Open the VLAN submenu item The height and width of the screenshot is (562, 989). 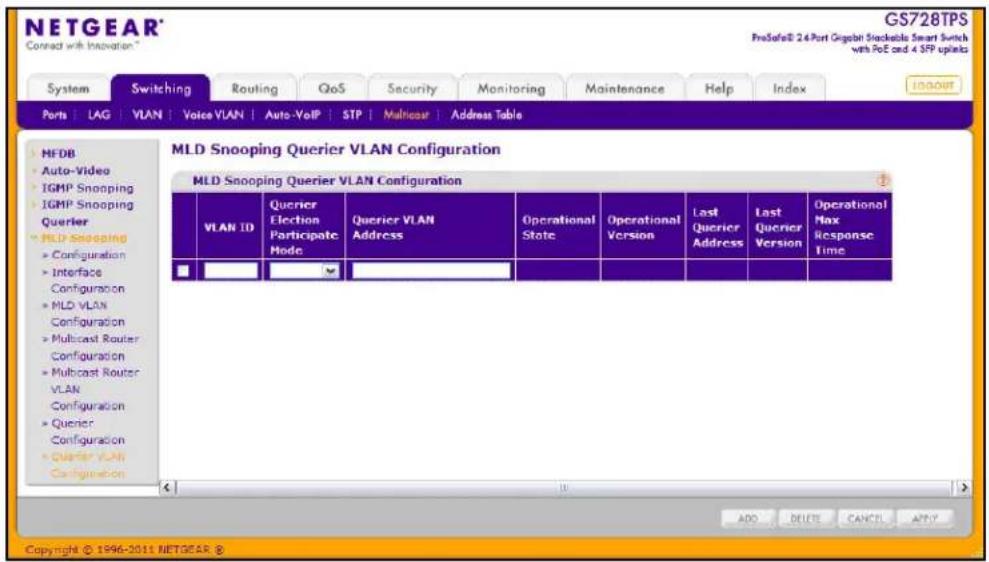147,115
